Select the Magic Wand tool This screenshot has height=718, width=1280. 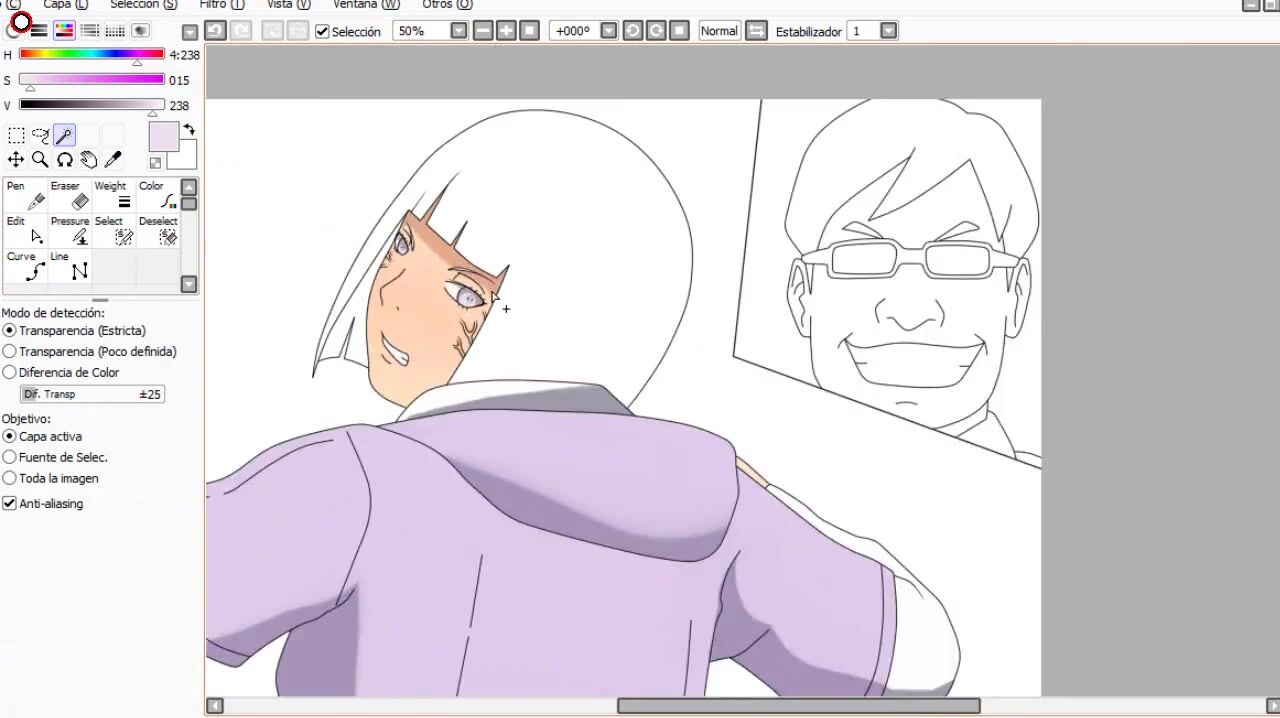[64, 135]
